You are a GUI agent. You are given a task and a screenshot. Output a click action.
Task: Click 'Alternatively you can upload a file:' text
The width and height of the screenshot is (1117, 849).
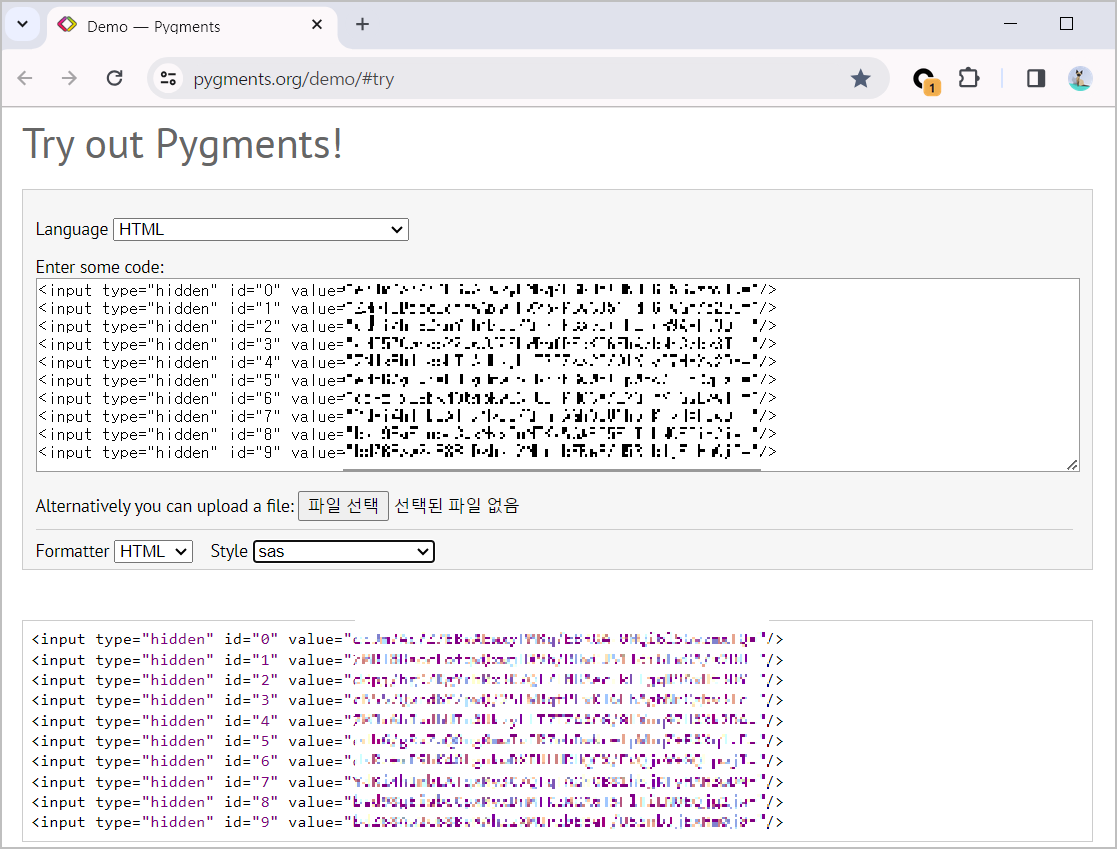[x=165, y=506]
